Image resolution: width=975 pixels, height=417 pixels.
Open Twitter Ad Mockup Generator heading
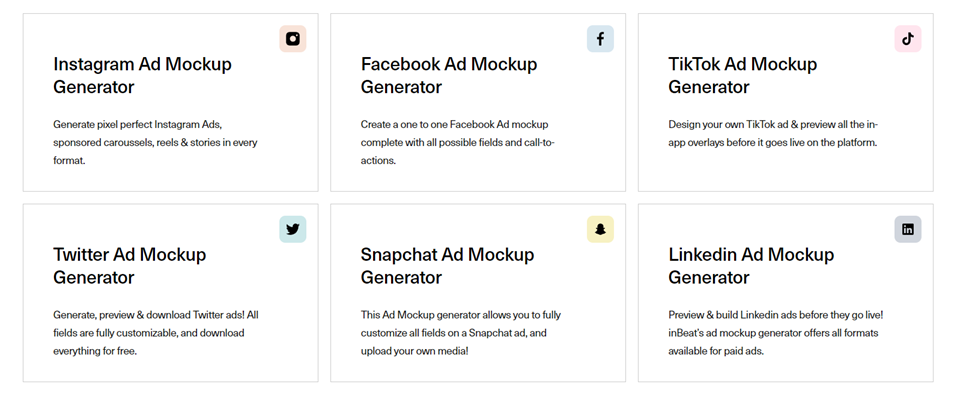(x=129, y=265)
